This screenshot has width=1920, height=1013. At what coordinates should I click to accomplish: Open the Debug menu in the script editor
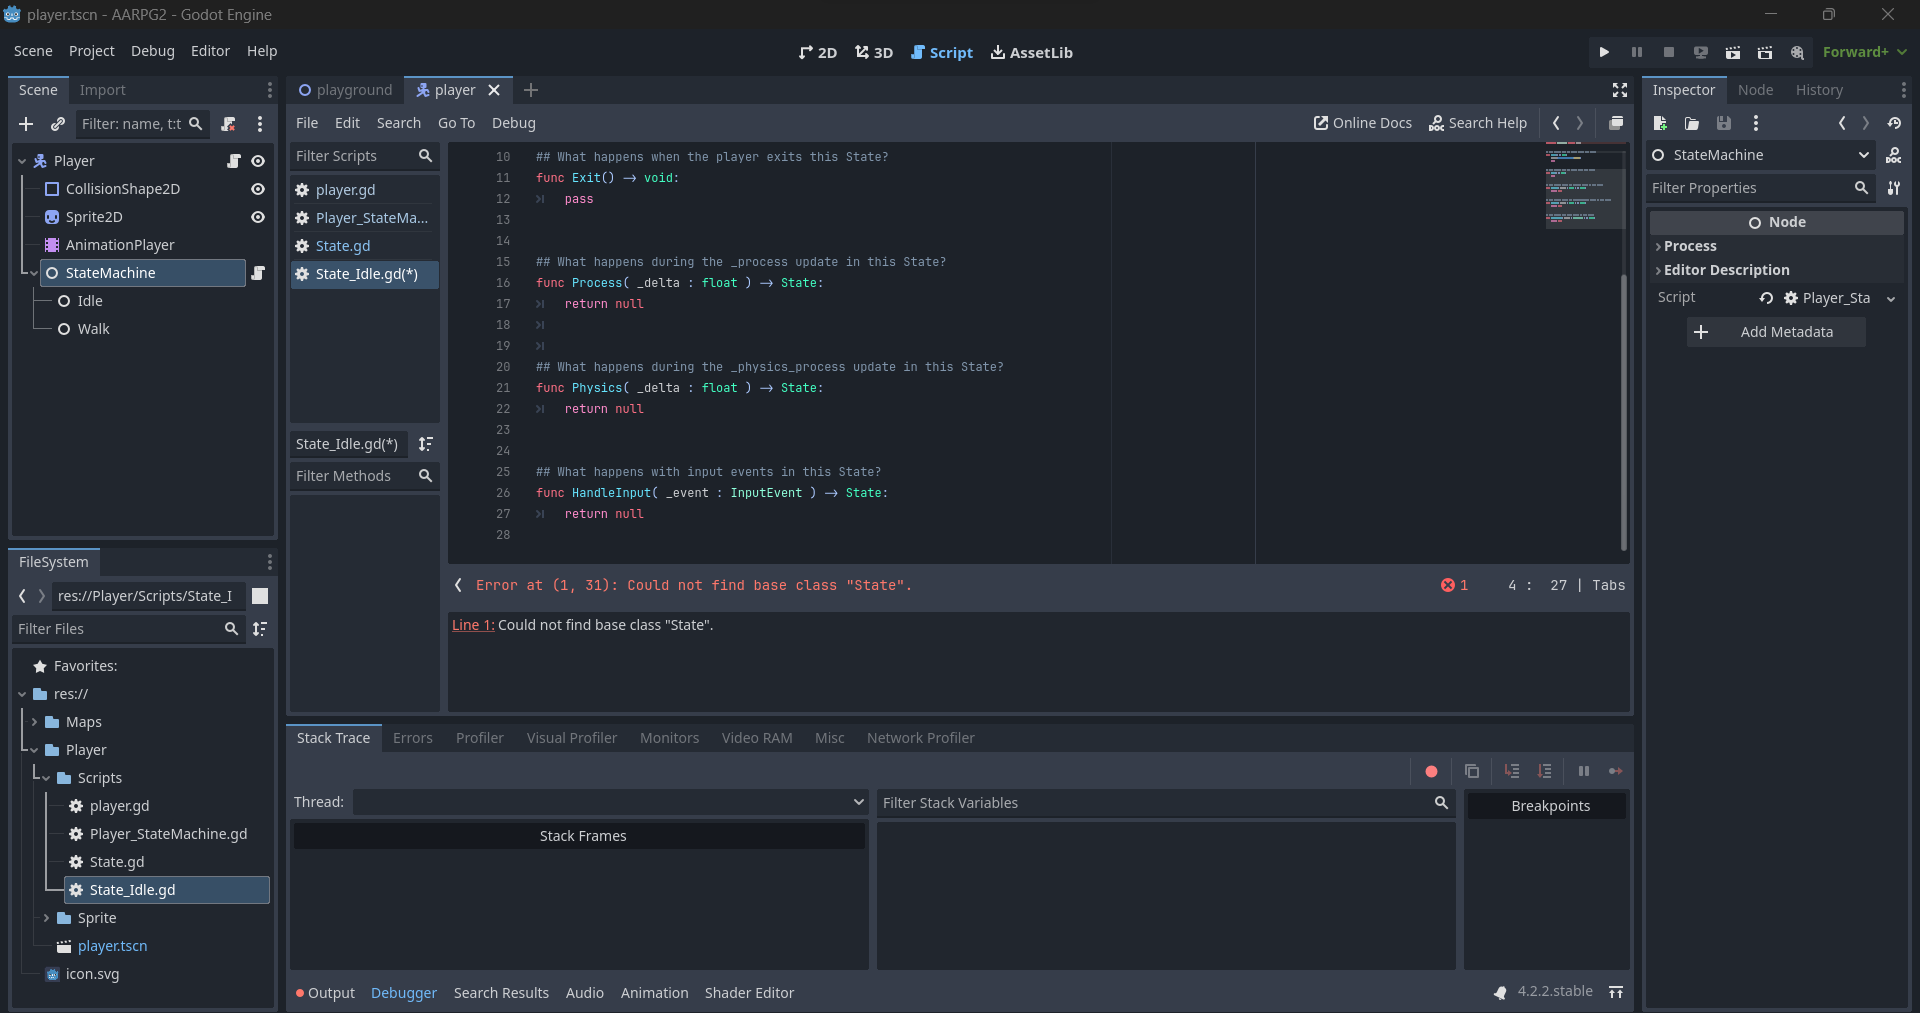514,123
